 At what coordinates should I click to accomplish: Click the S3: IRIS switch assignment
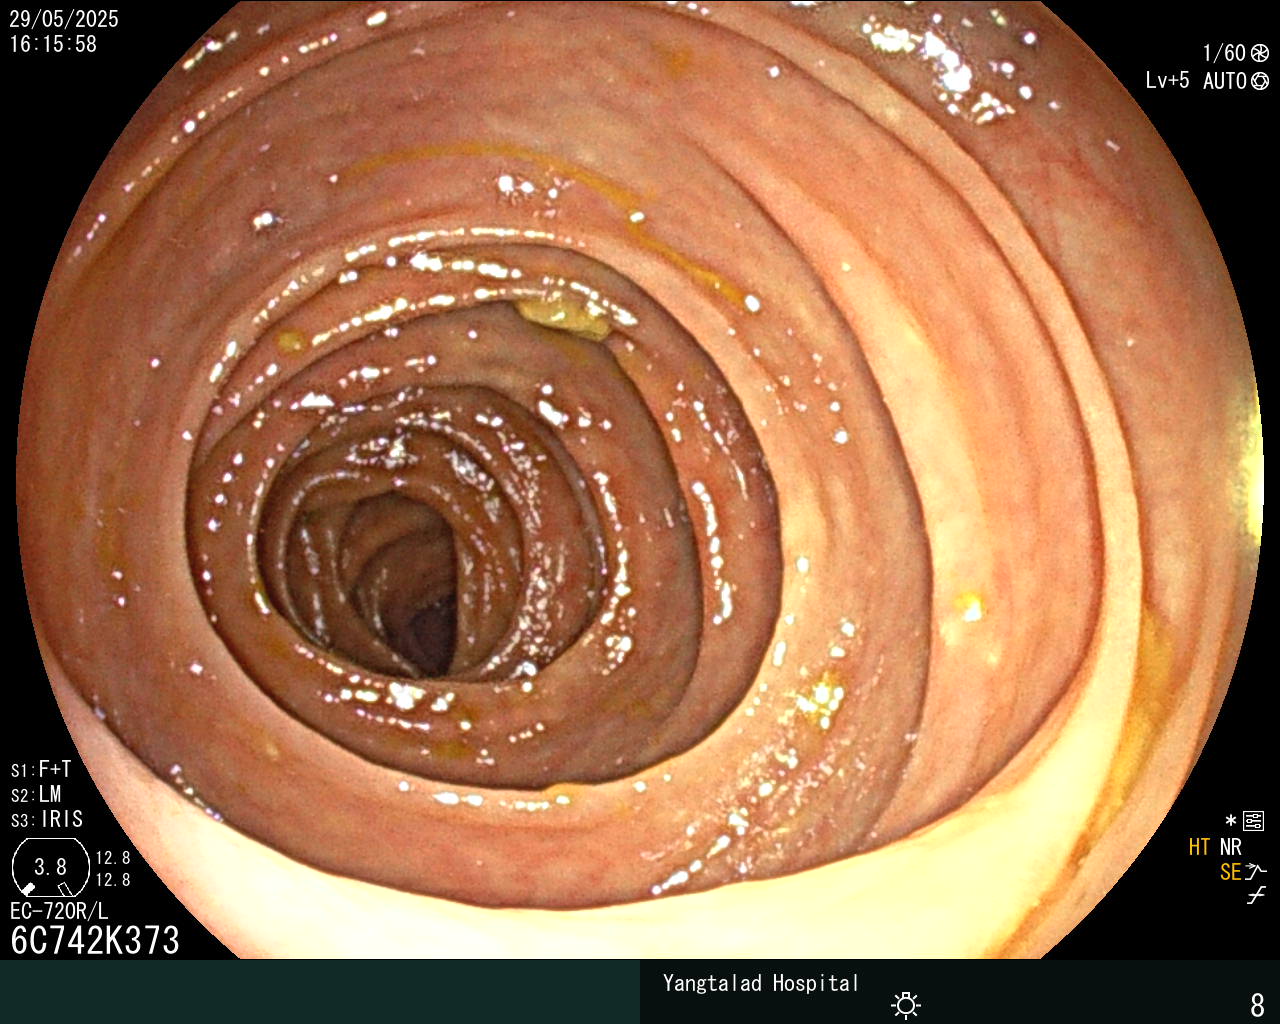coord(47,819)
